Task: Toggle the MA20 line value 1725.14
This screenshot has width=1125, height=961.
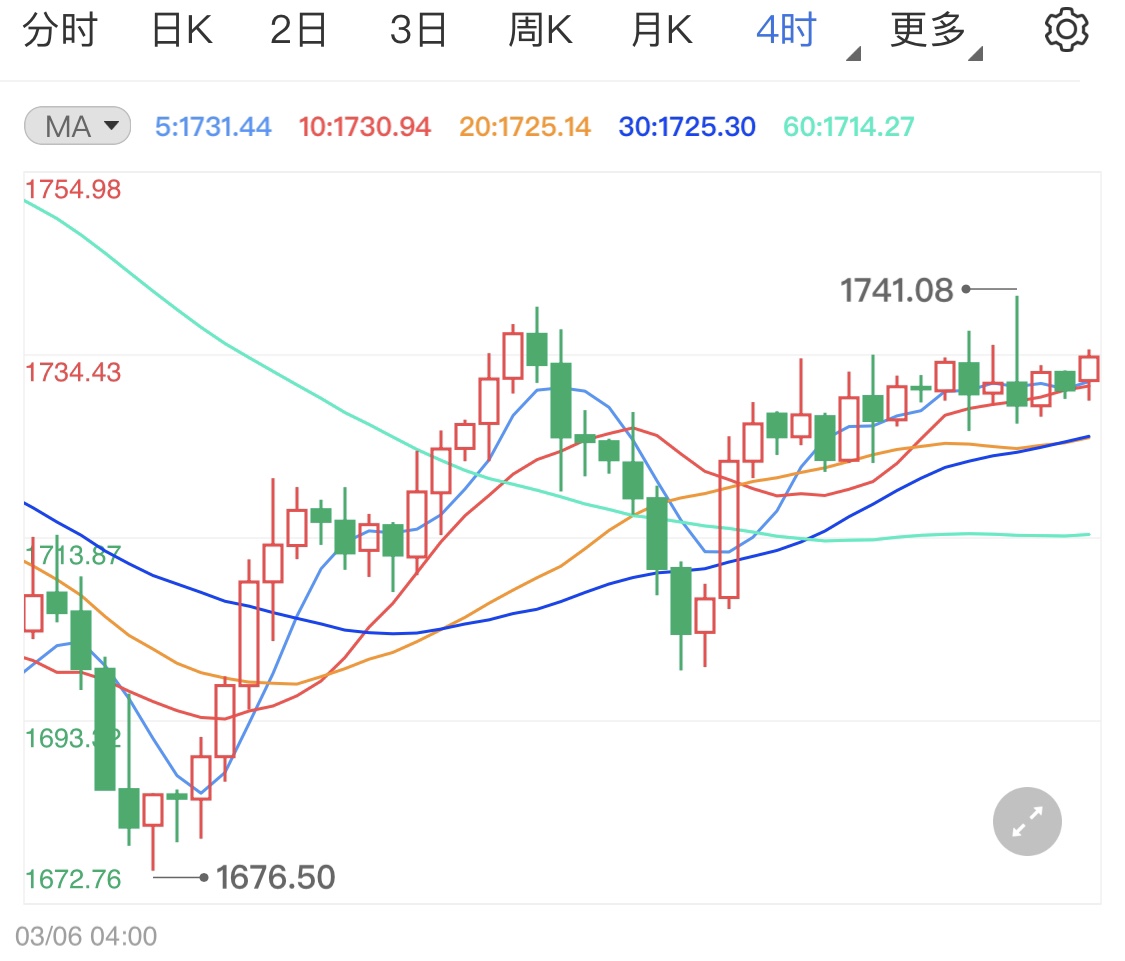Action: 525,127
